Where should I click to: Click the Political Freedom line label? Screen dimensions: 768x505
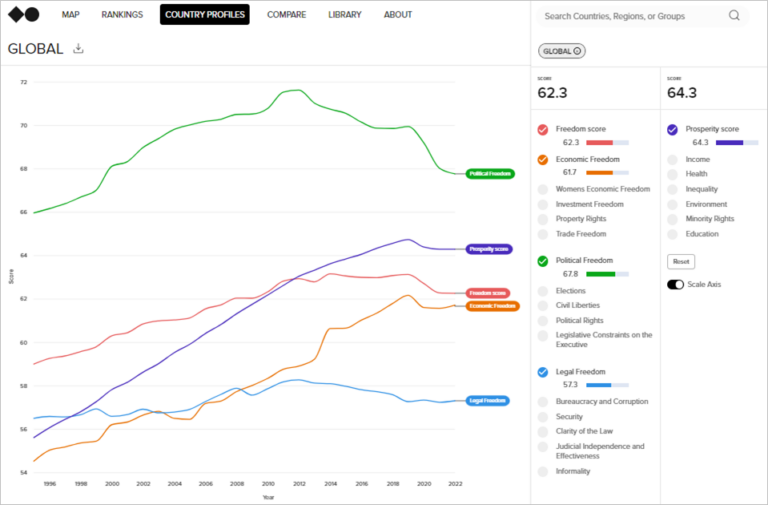(x=490, y=173)
